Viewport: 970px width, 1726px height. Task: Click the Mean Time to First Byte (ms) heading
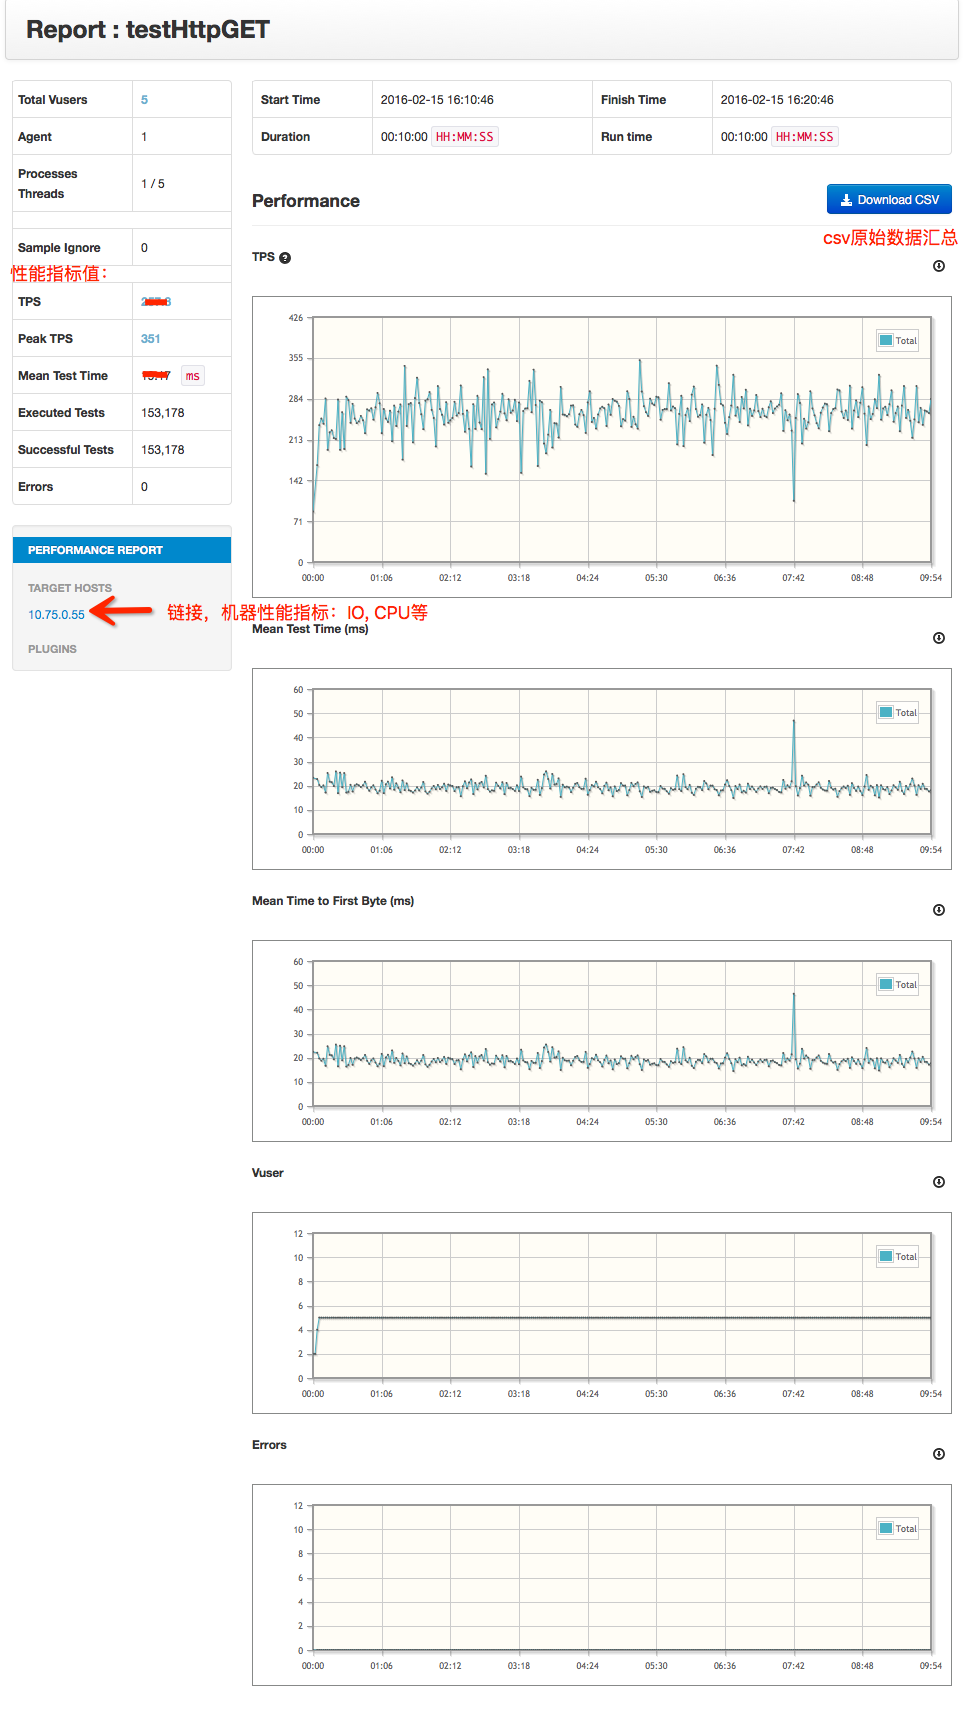333,901
